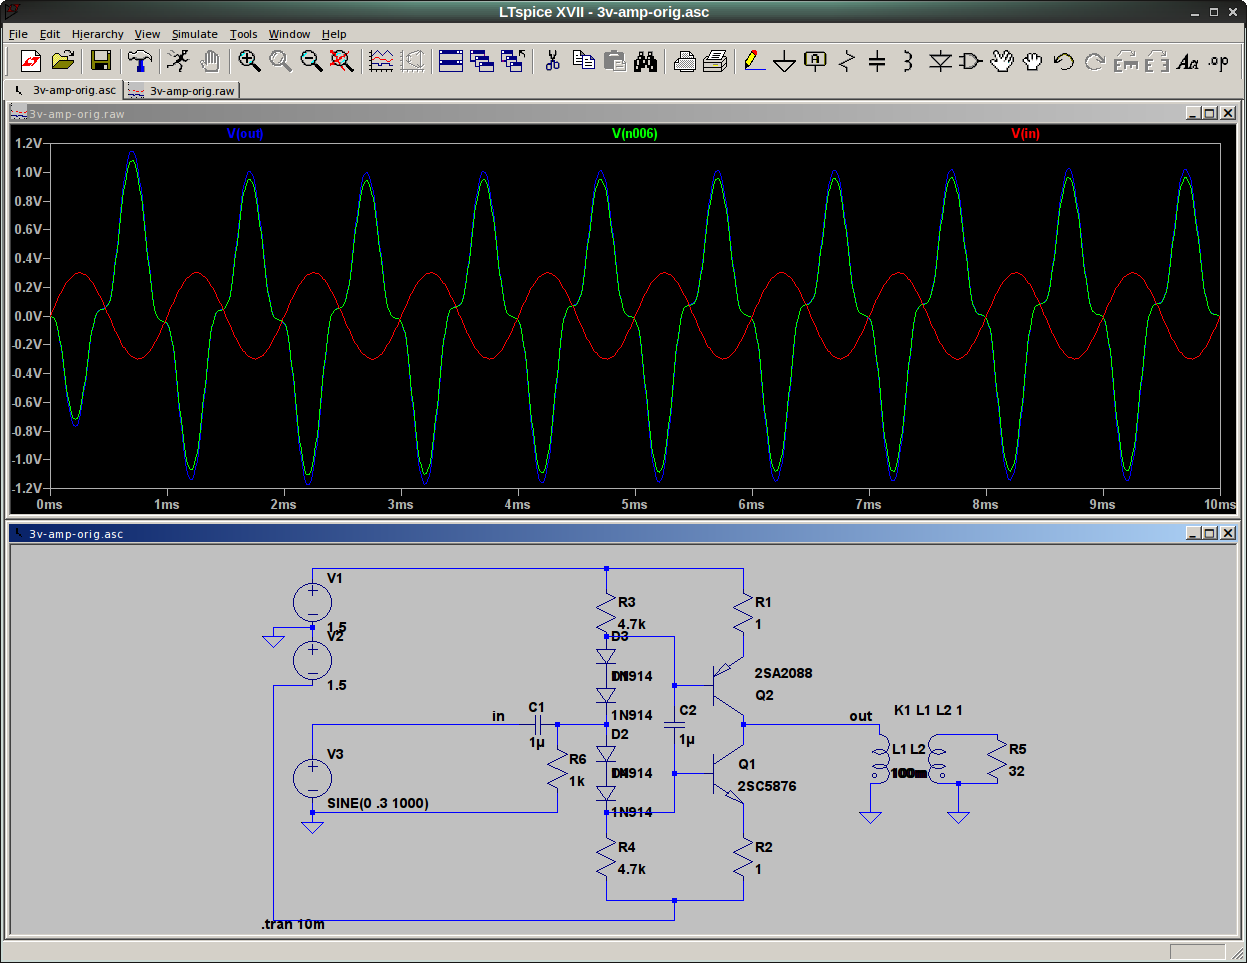Click the 1.2V vertical axis label
Screen dimensions: 1247x963
(x=28, y=143)
